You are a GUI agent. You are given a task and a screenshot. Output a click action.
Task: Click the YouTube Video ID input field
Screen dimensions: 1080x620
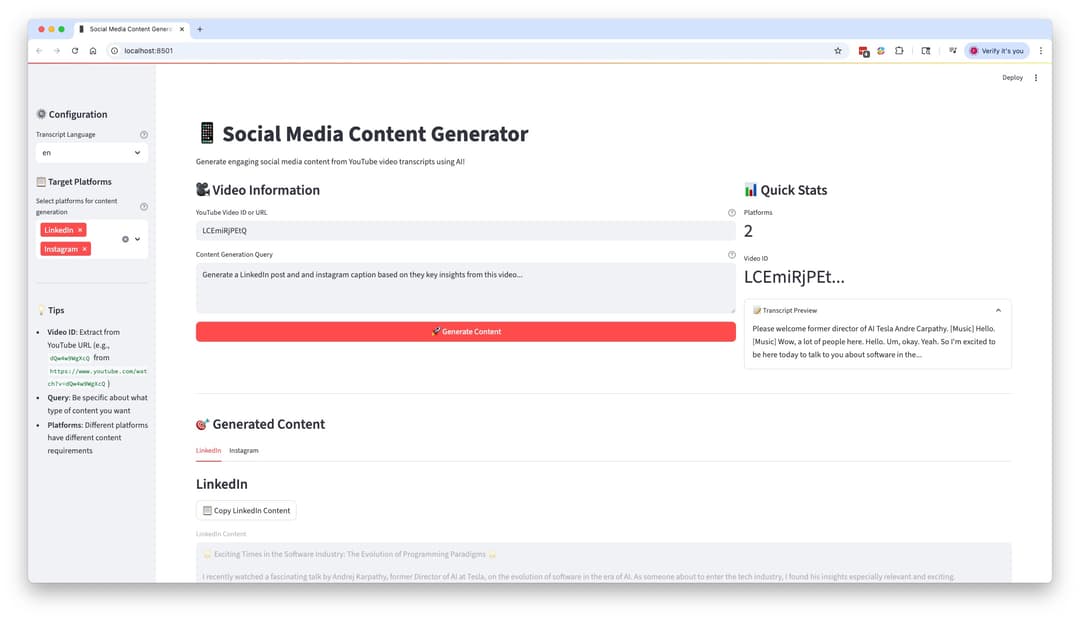[465, 231]
